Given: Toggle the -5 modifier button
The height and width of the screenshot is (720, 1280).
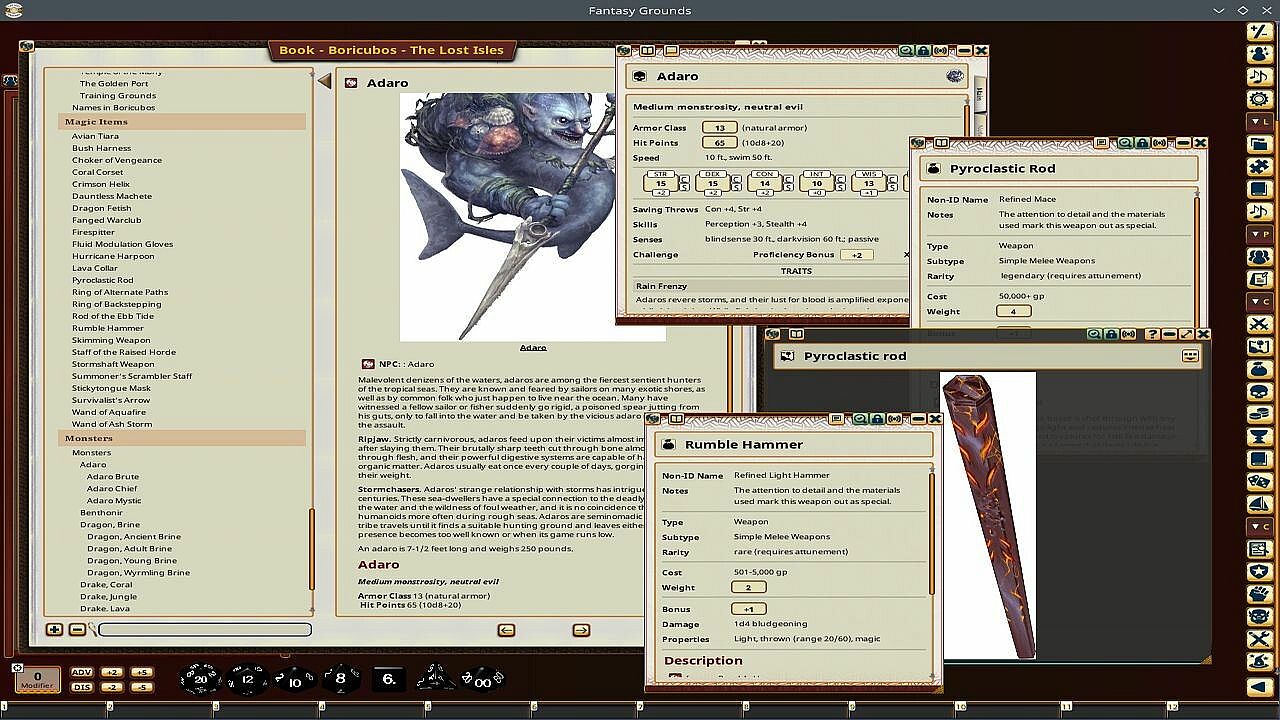Looking at the screenshot, I should click(141, 687).
